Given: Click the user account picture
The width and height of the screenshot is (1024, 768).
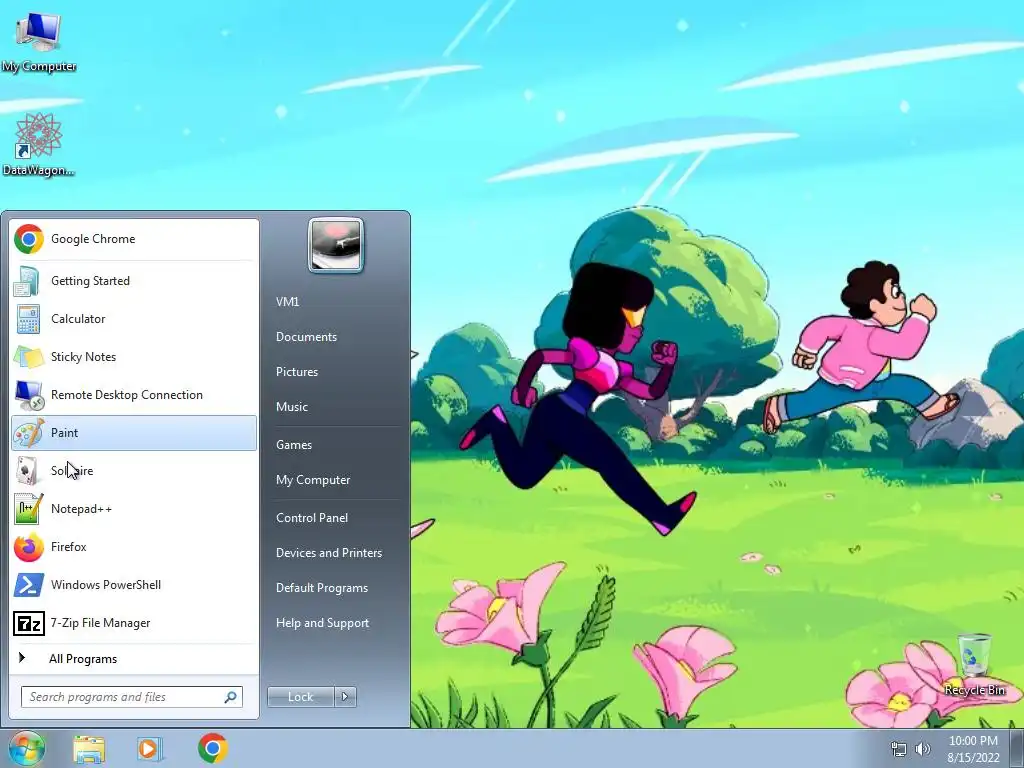Looking at the screenshot, I should [336, 246].
